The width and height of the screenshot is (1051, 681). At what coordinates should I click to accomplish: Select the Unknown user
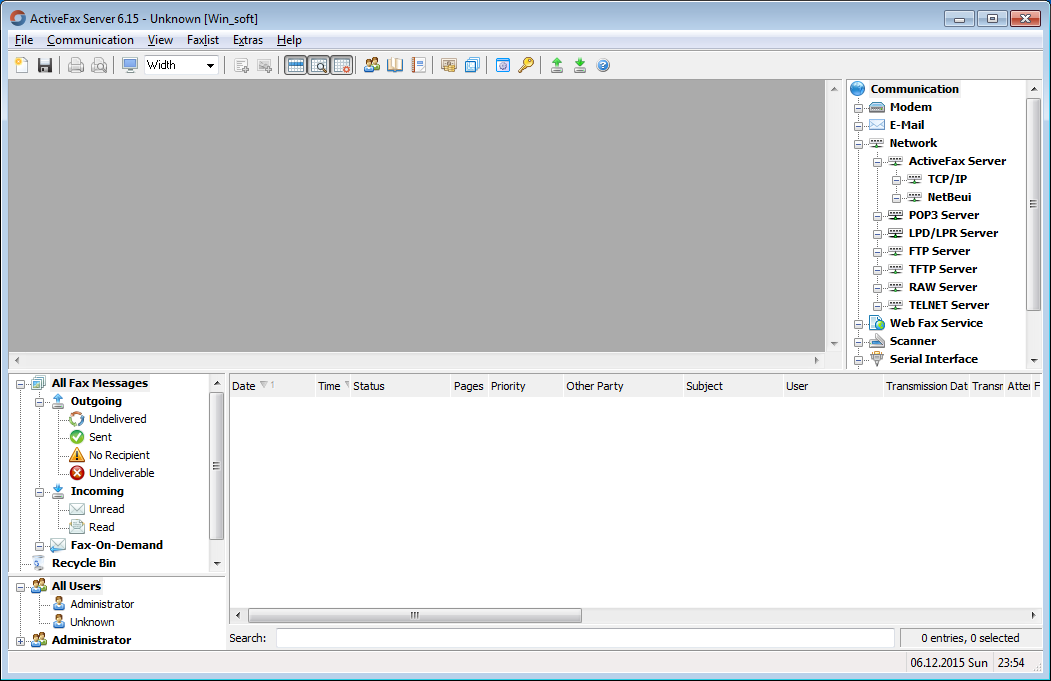[92, 622]
